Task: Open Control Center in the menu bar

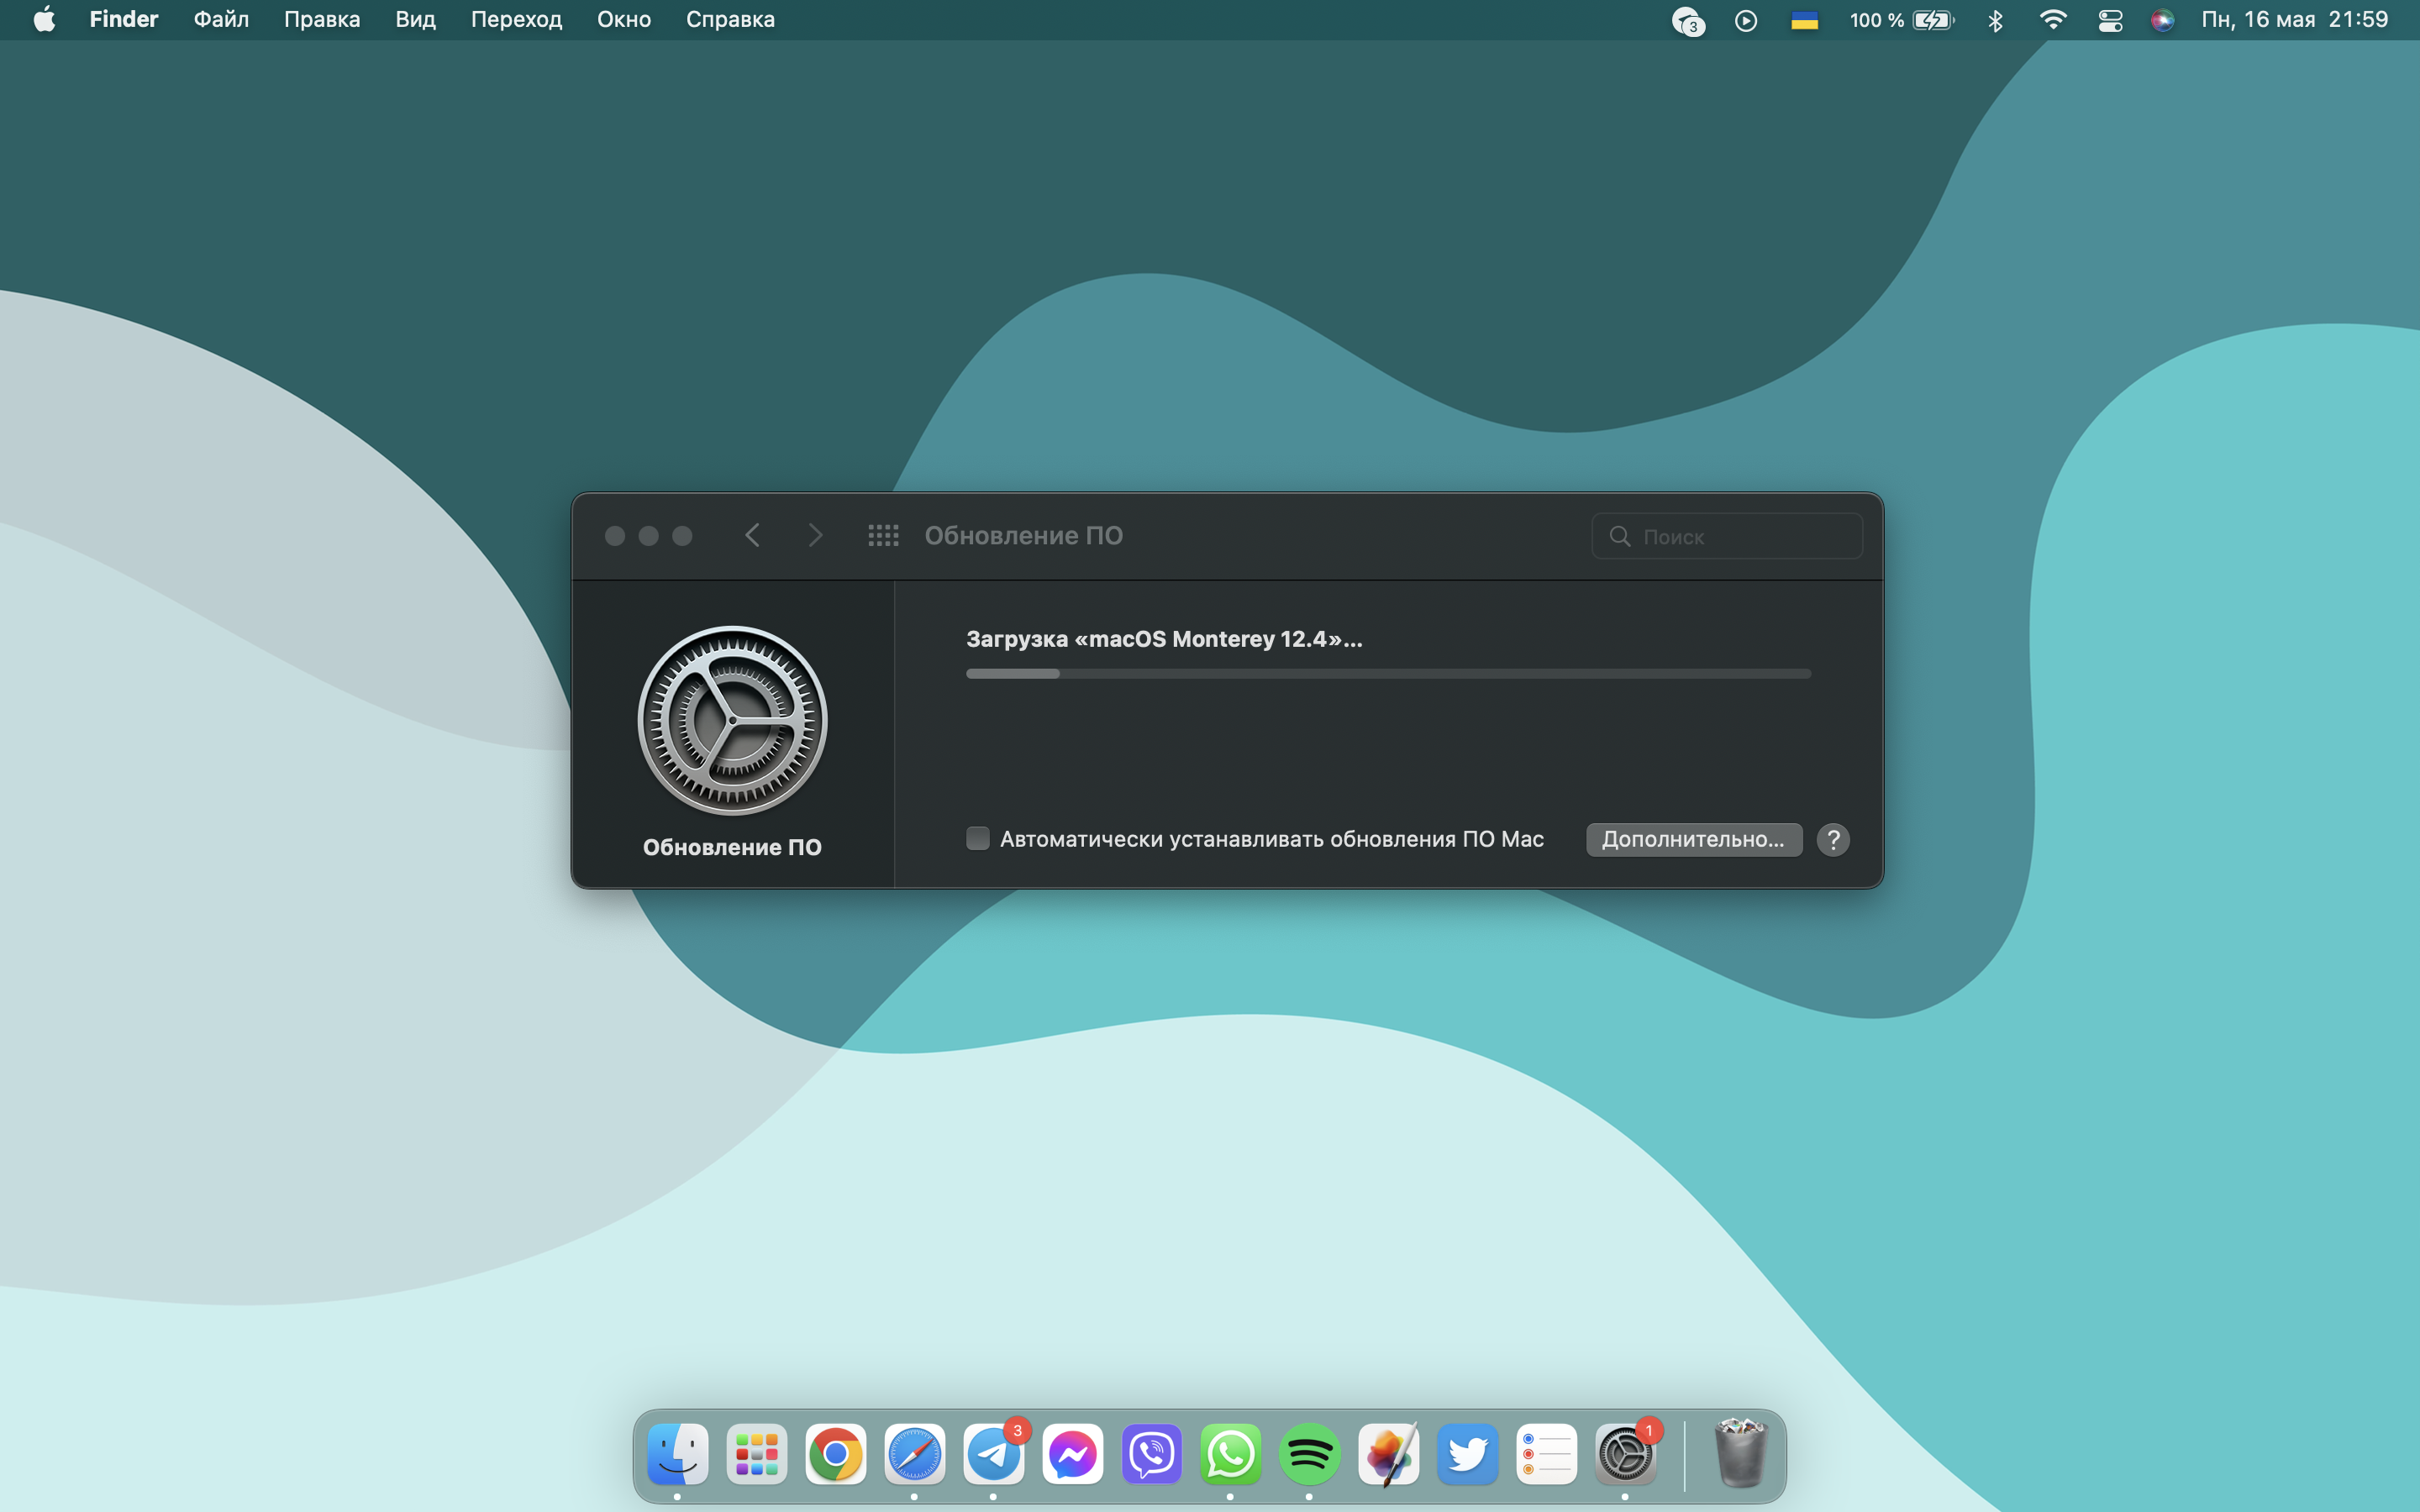Action: [x=2110, y=20]
